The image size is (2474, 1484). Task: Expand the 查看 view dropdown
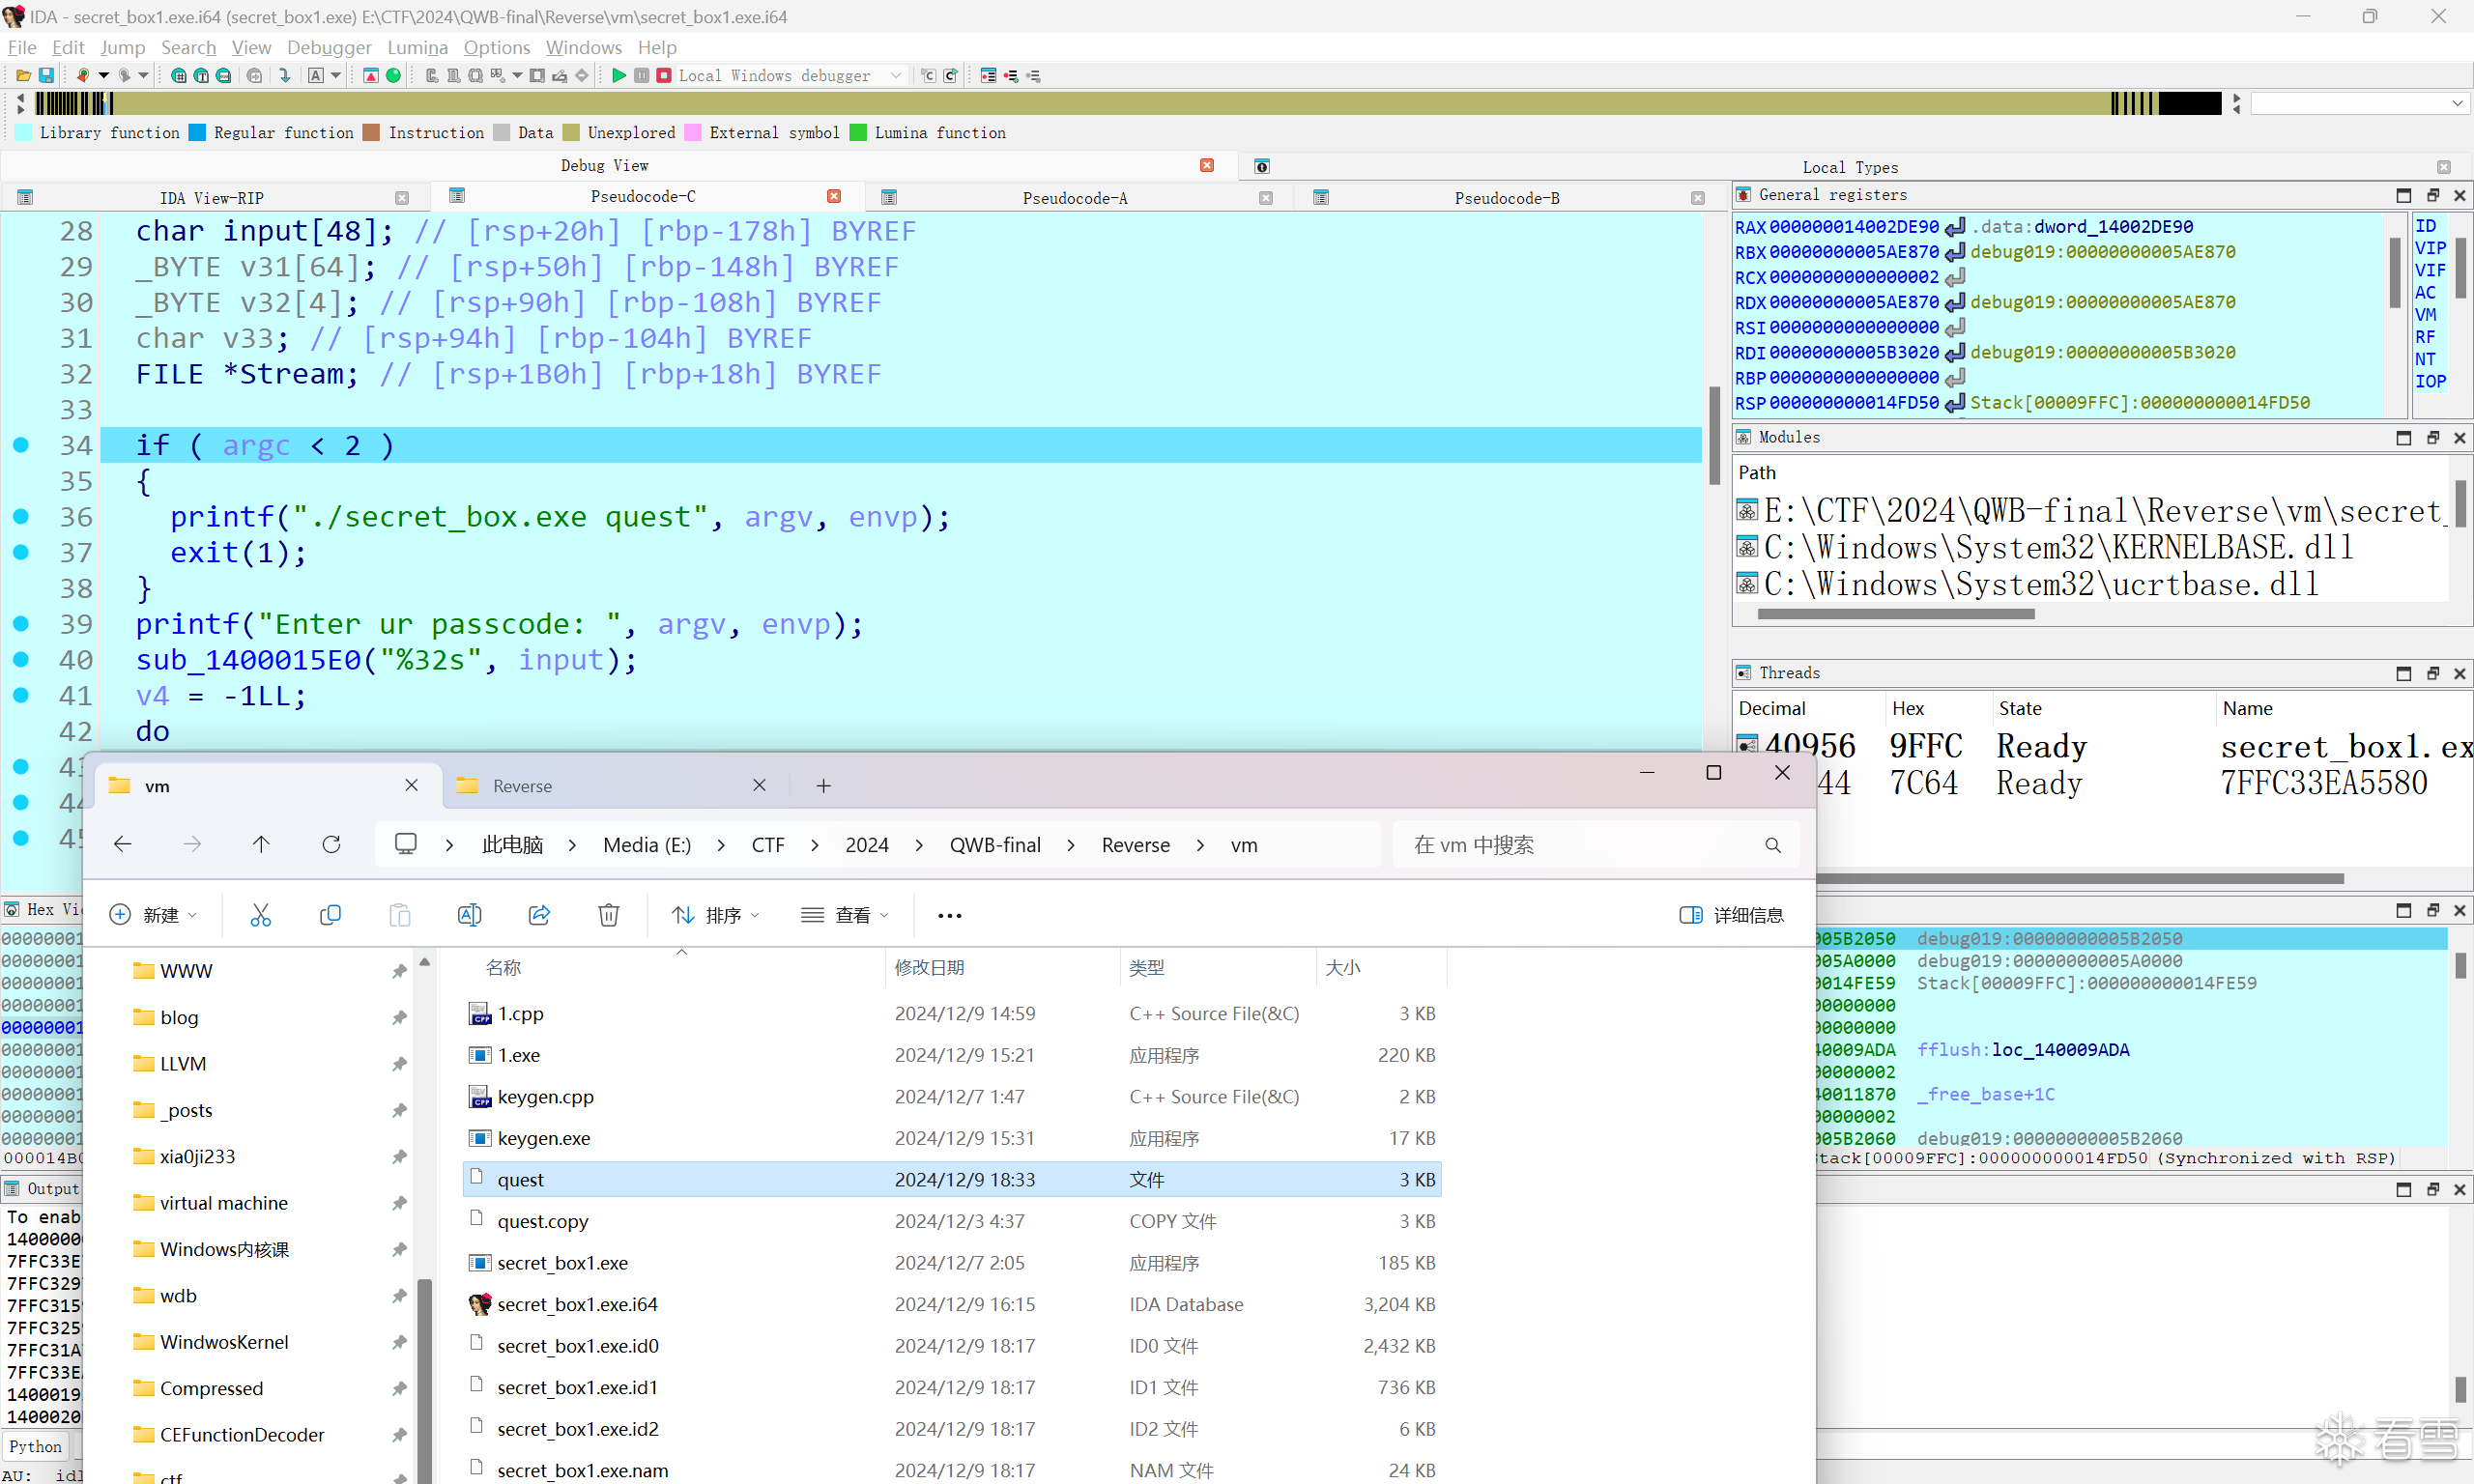845,914
